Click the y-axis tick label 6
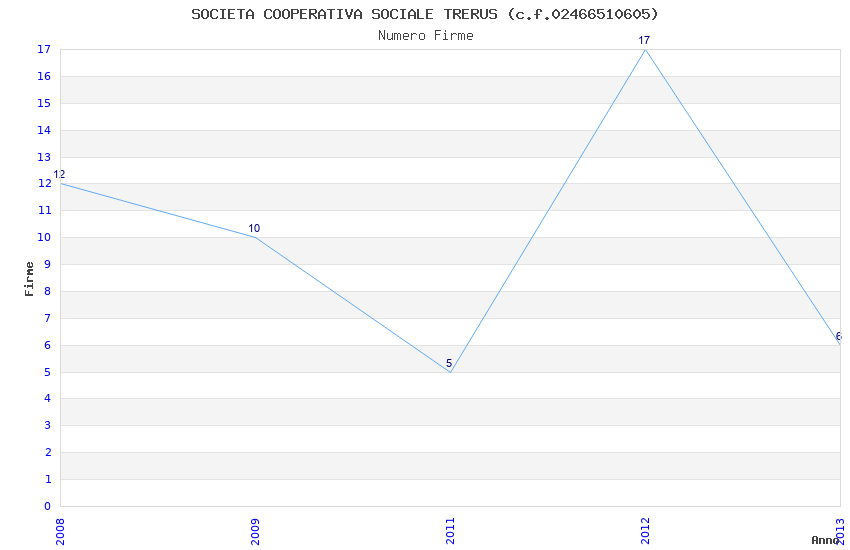Screen dimensions: 850x550 (48, 345)
